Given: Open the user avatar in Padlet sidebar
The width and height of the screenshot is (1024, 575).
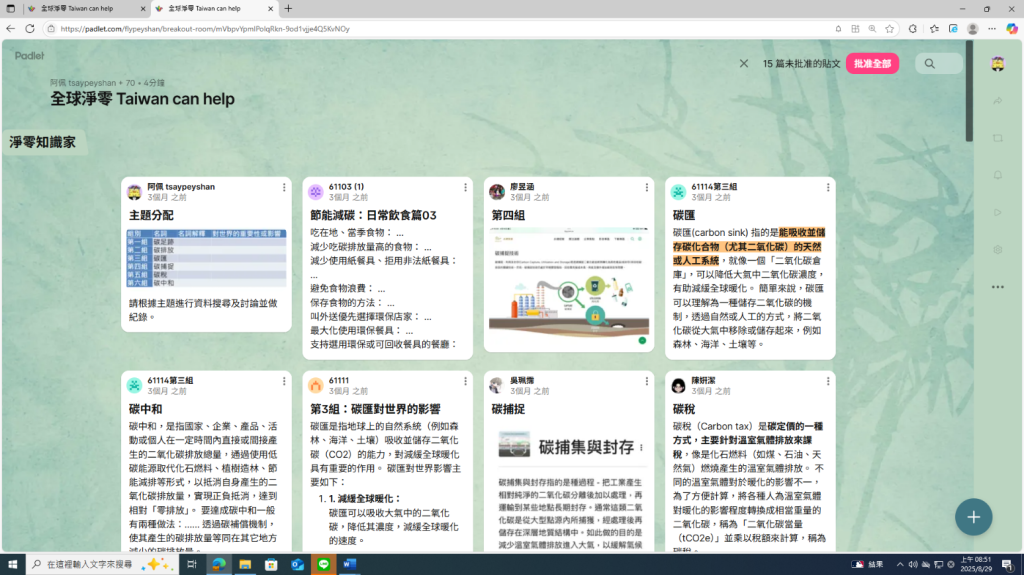Looking at the screenshot, I should [997, 64].
